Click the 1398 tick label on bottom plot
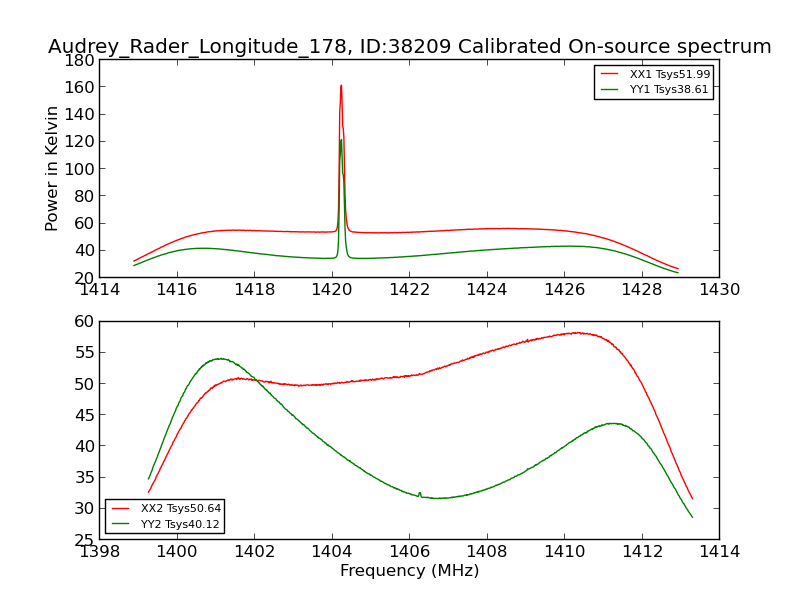The width and height of the screenshot is (800, 600). click(99, 551)
